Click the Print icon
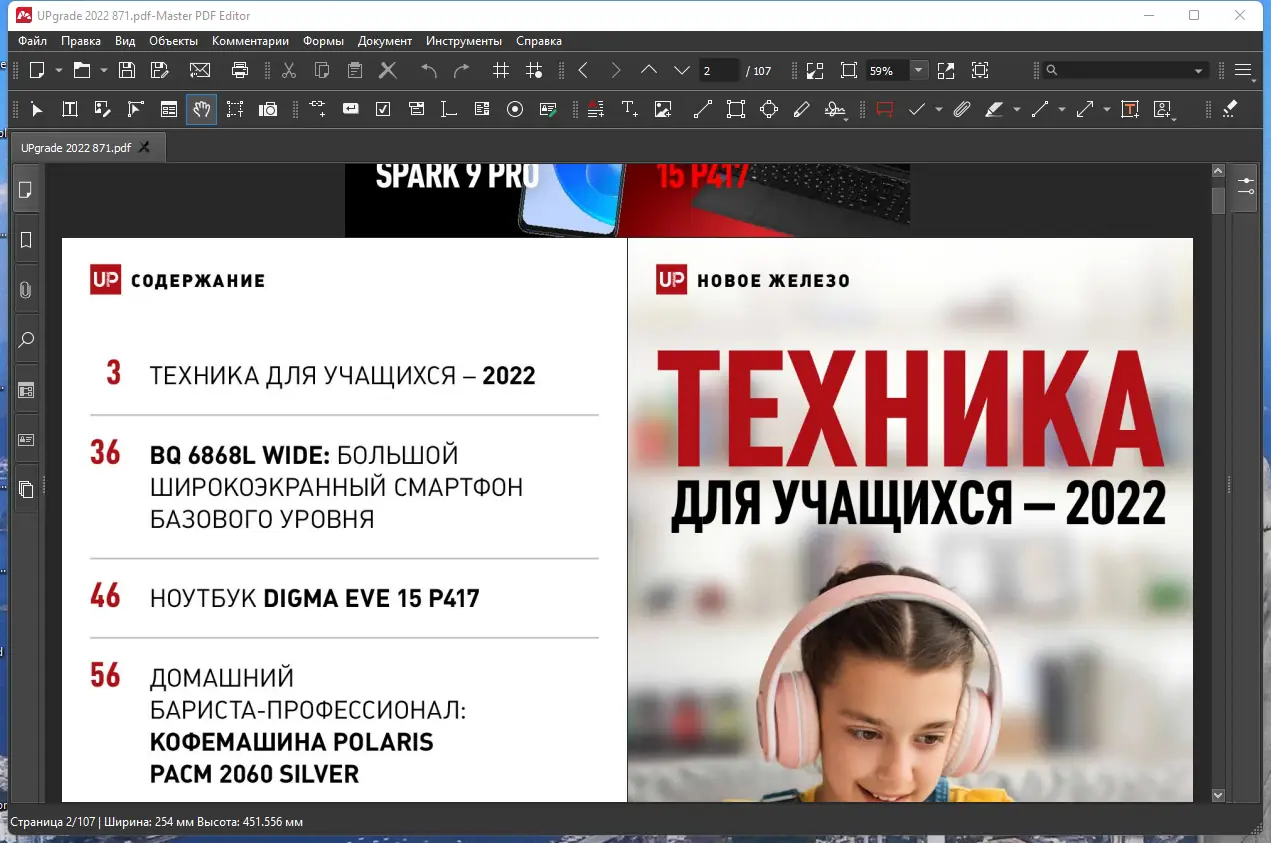The image size is (1271, 843). [240, 71]
